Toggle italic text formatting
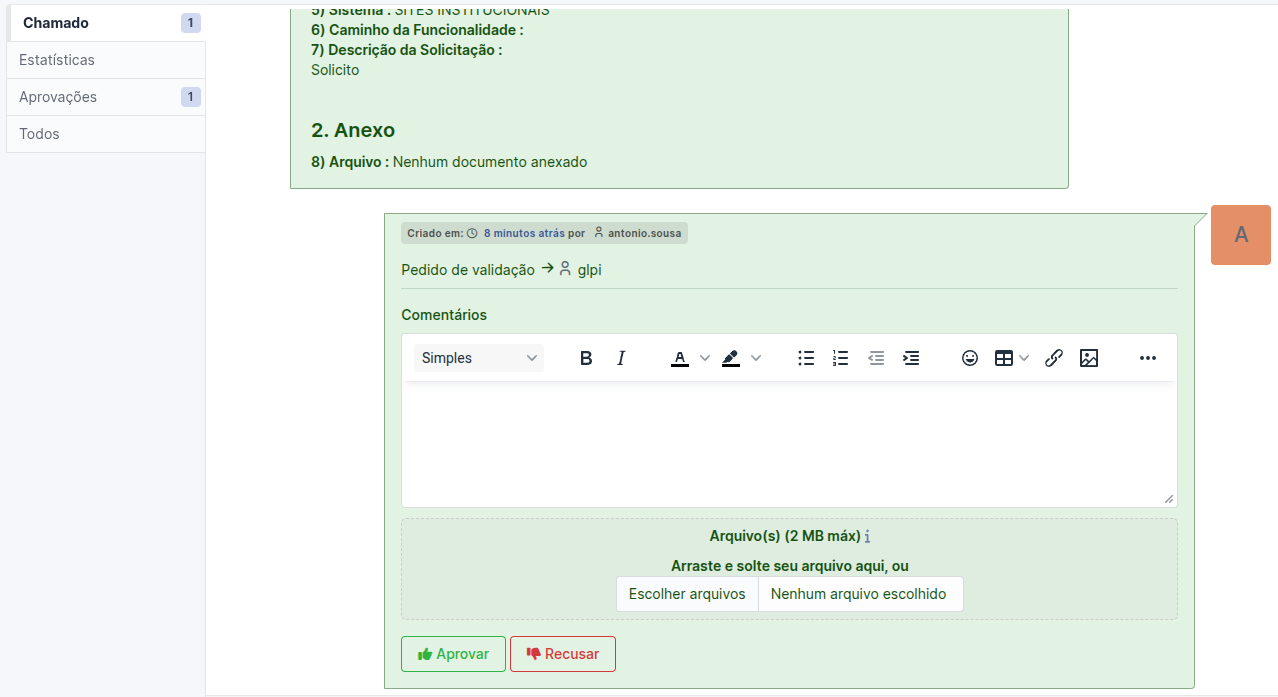Viewport: 1278px width, 697px height. (x=621, y=358)
